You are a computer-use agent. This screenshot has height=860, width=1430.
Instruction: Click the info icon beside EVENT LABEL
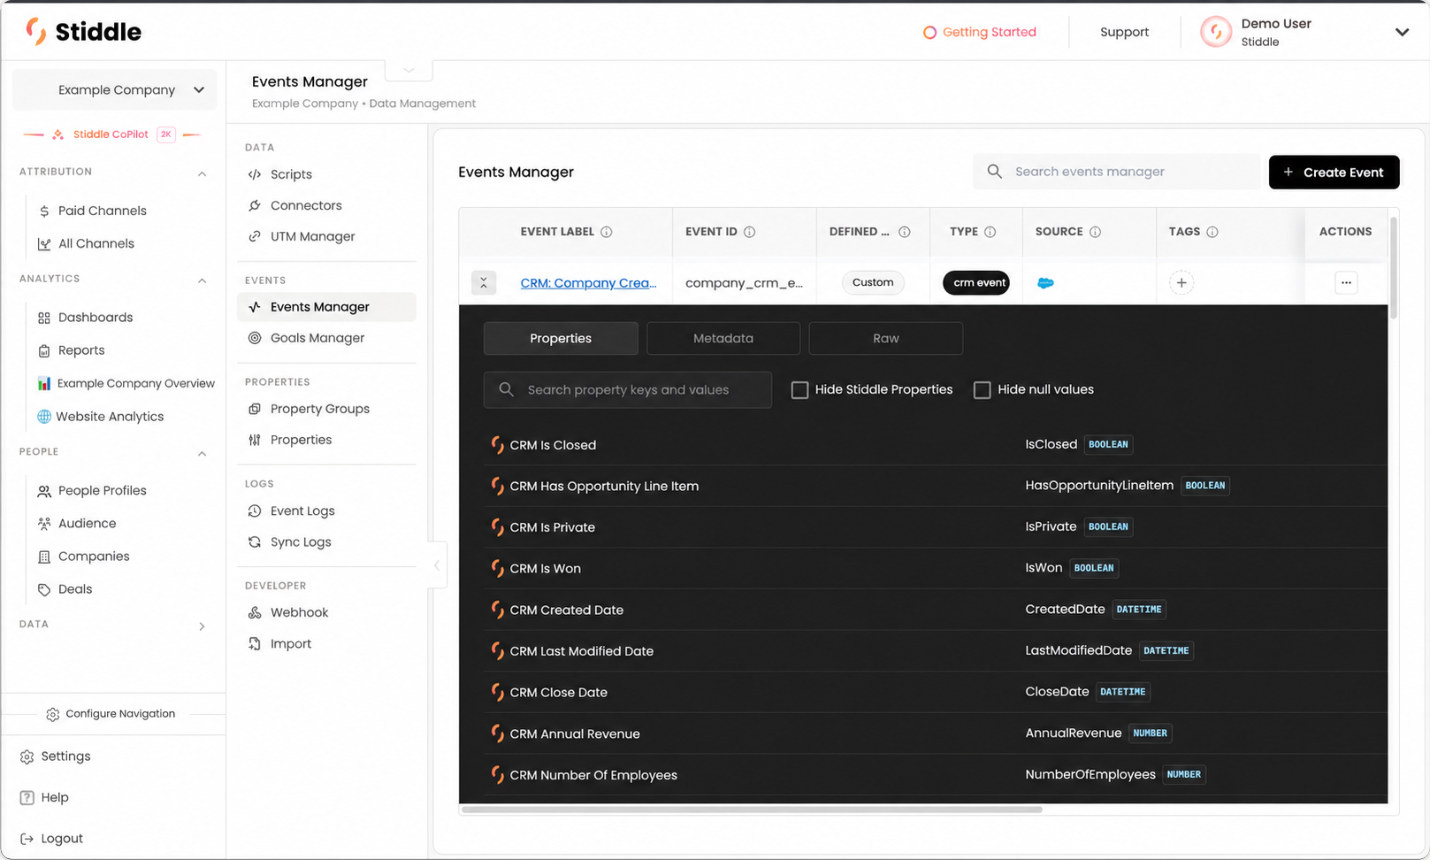click(606, 232)
